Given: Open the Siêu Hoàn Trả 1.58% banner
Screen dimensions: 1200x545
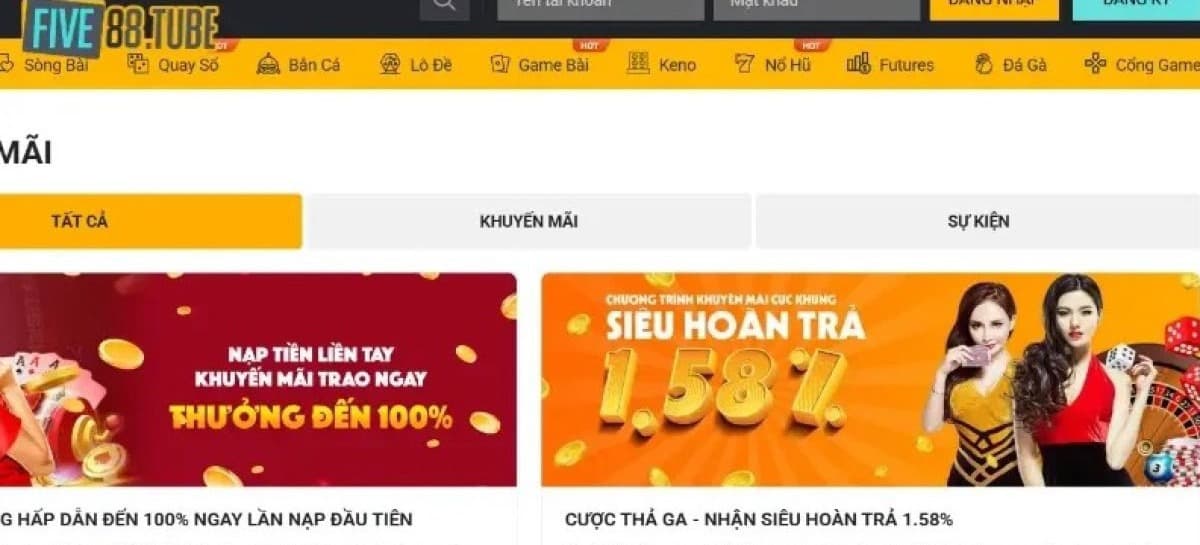Looking at the screenshot, I should 871,380.
